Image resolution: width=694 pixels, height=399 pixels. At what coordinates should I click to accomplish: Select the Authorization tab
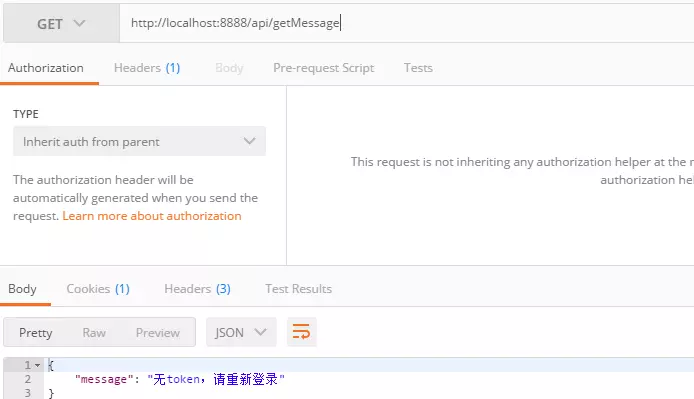pyautogui.click(x=46, y=68)
